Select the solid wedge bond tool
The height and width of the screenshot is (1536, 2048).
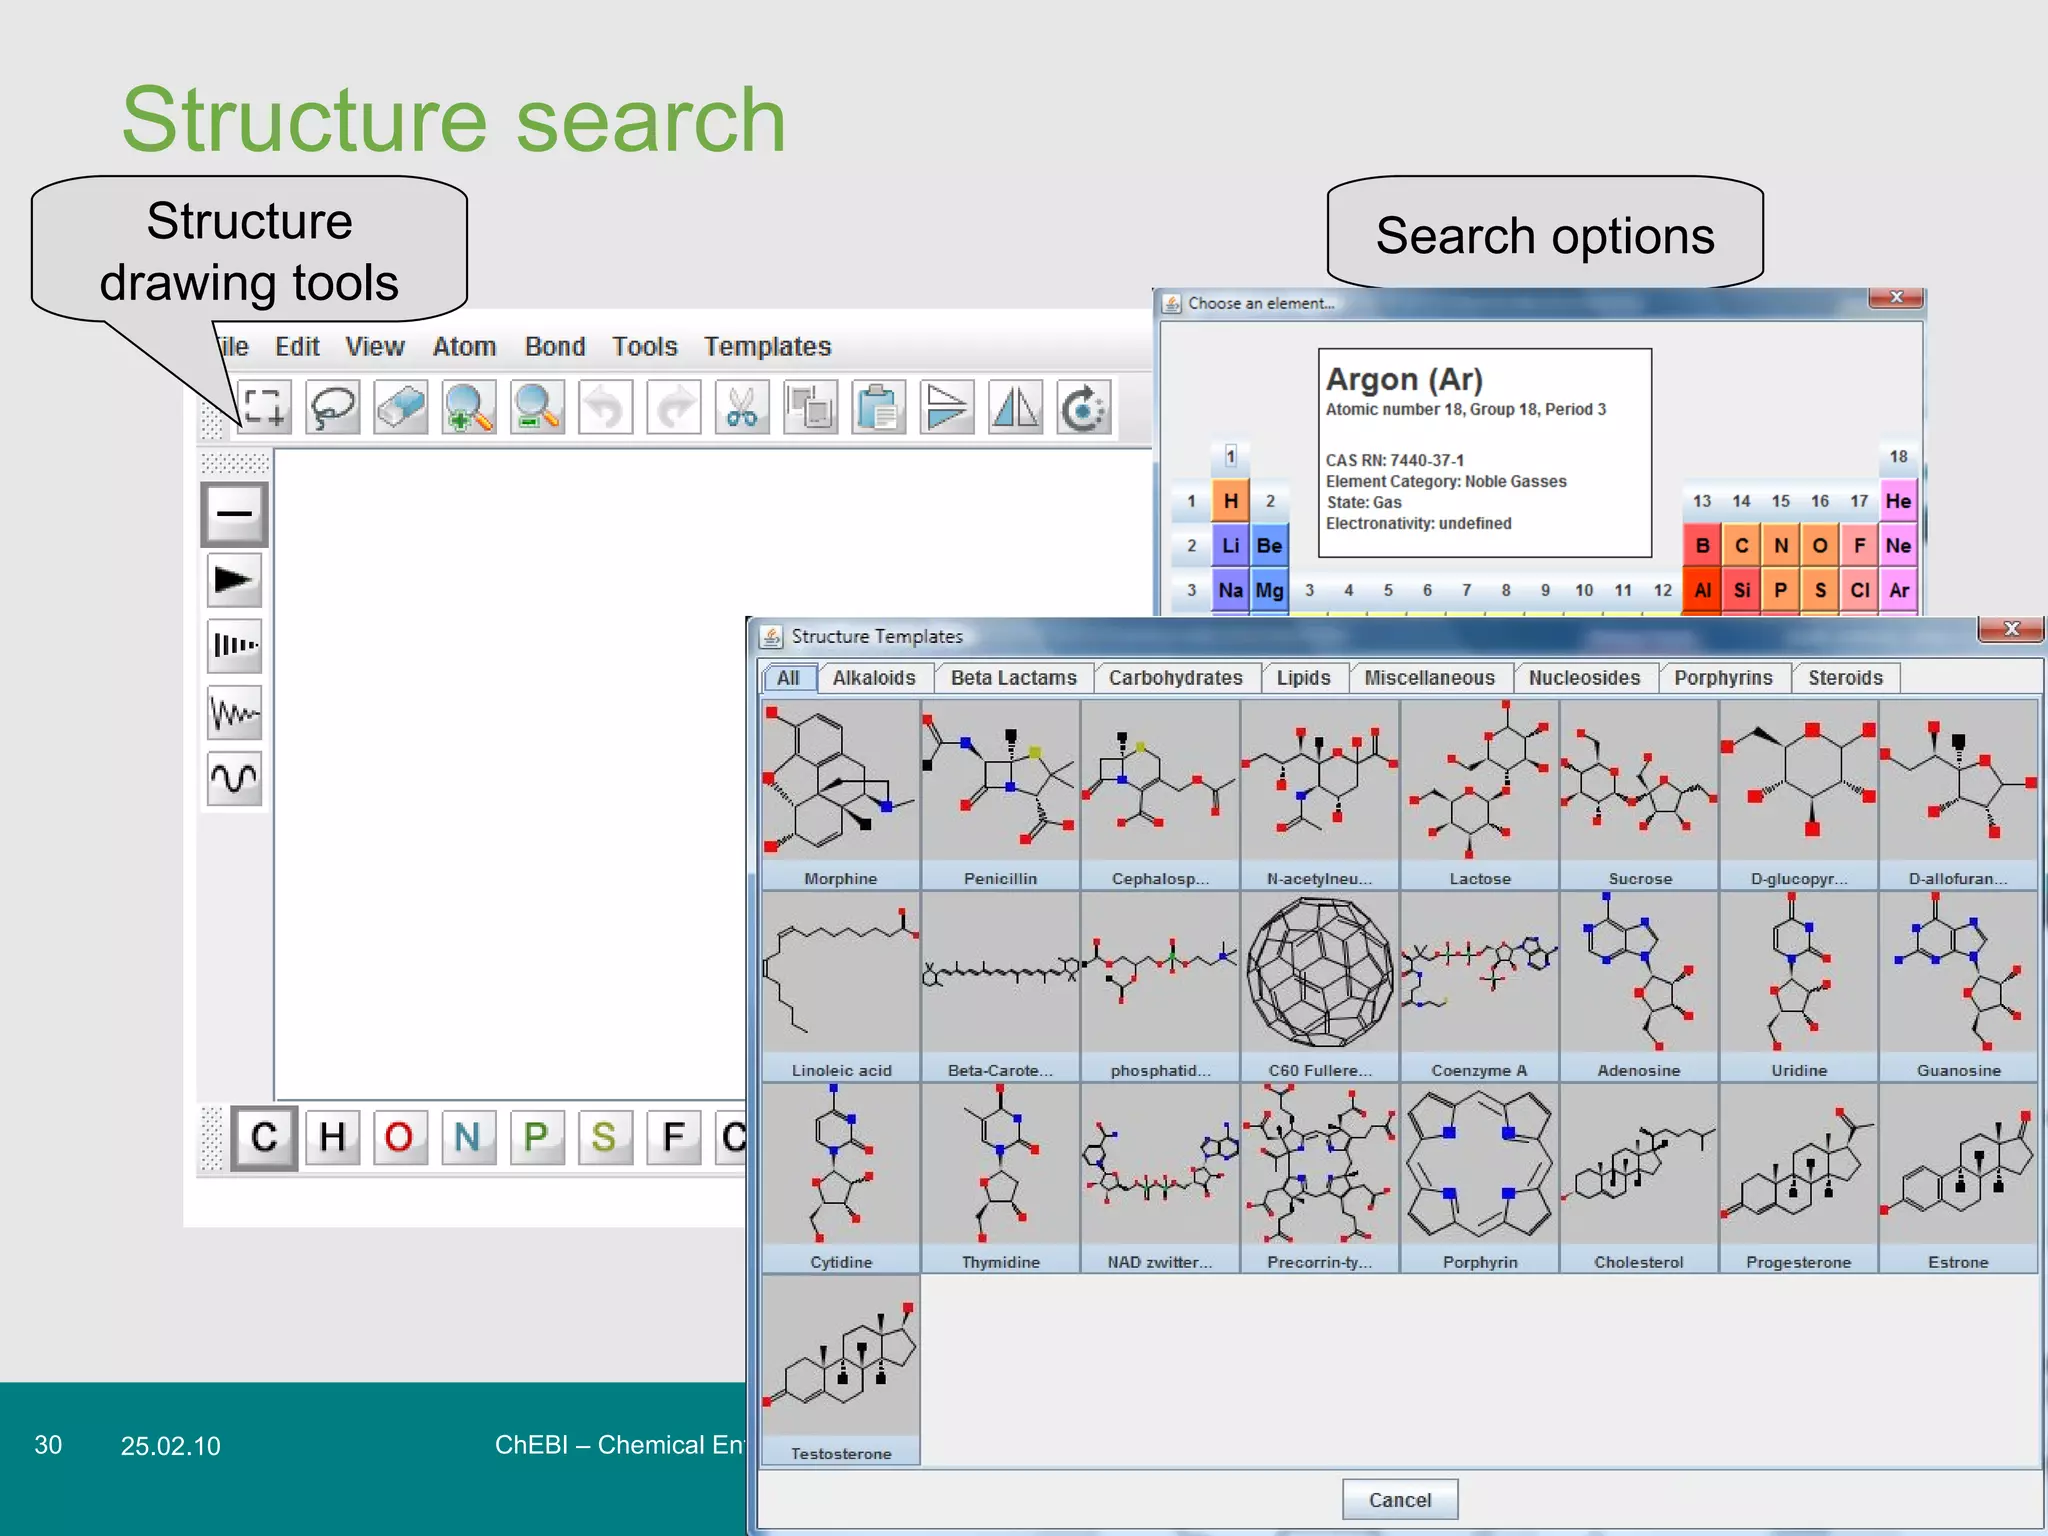click(234, 580)
